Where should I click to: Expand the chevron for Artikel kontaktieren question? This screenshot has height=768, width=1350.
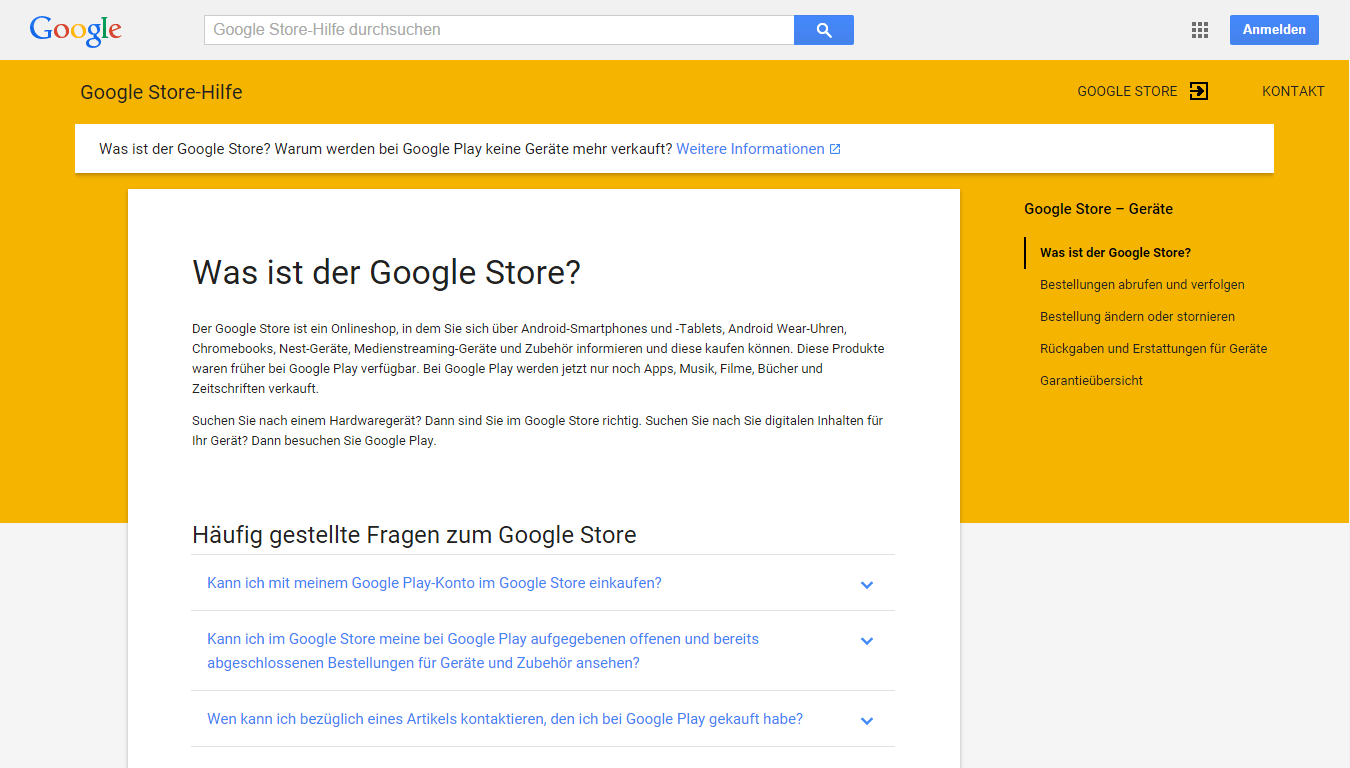(x=867, y=720)
